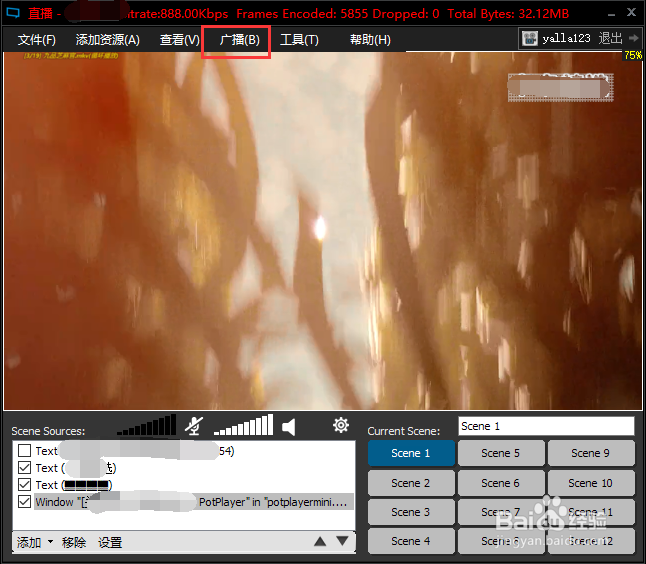Screen dimensions: 646x564
Task: Click the logout arrow icon
Action: pos(634,38)
